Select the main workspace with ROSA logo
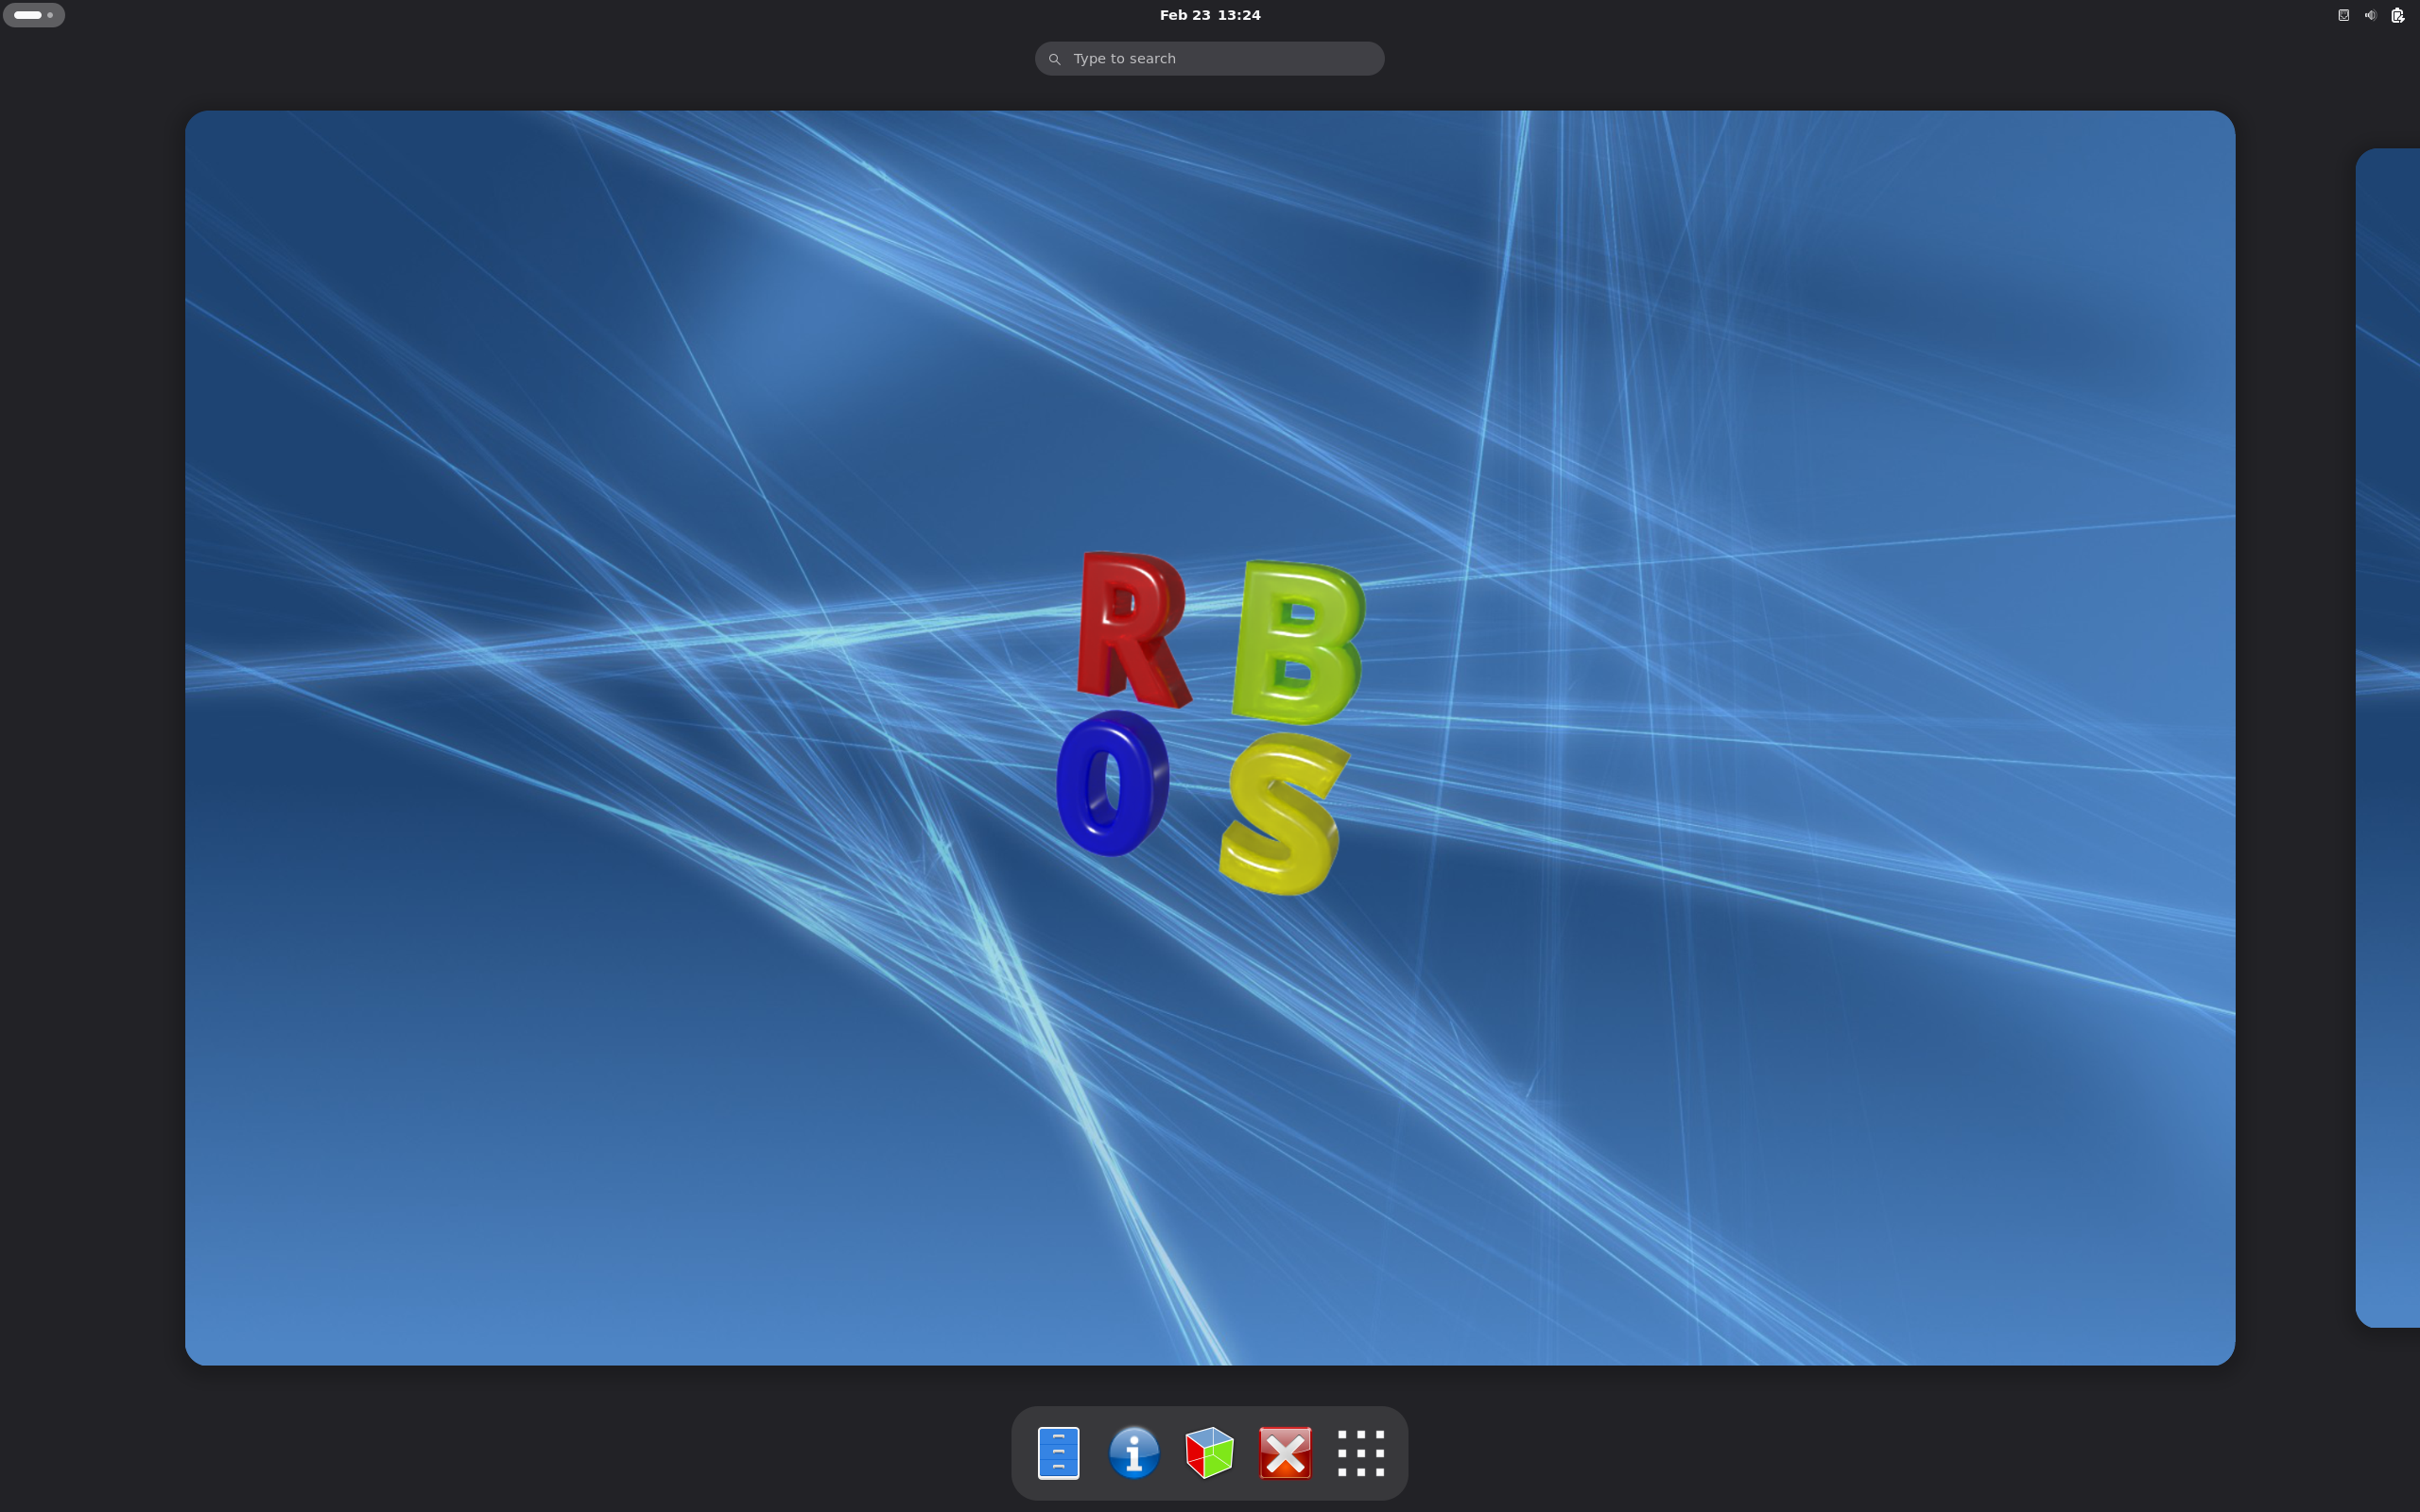The image size is (2420, 1512). pos(1210,738)
